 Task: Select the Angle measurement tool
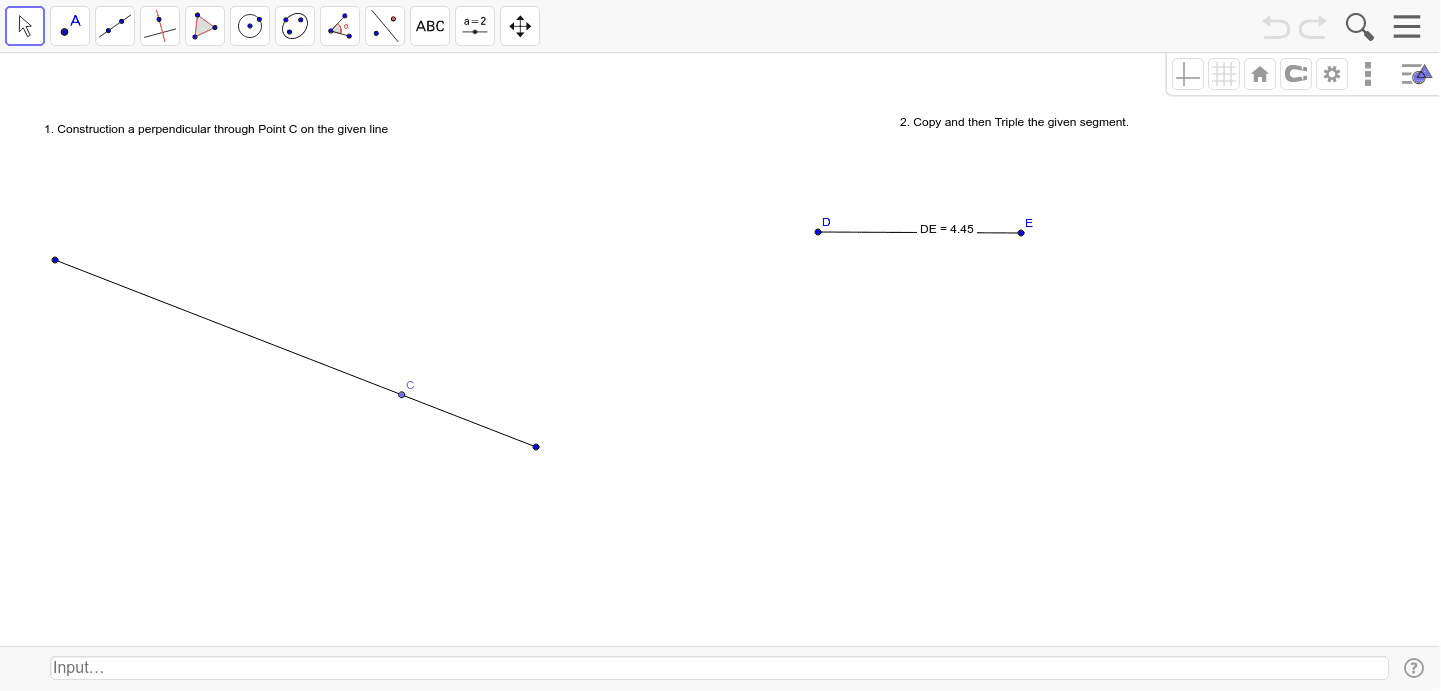[x=340, y=26]
